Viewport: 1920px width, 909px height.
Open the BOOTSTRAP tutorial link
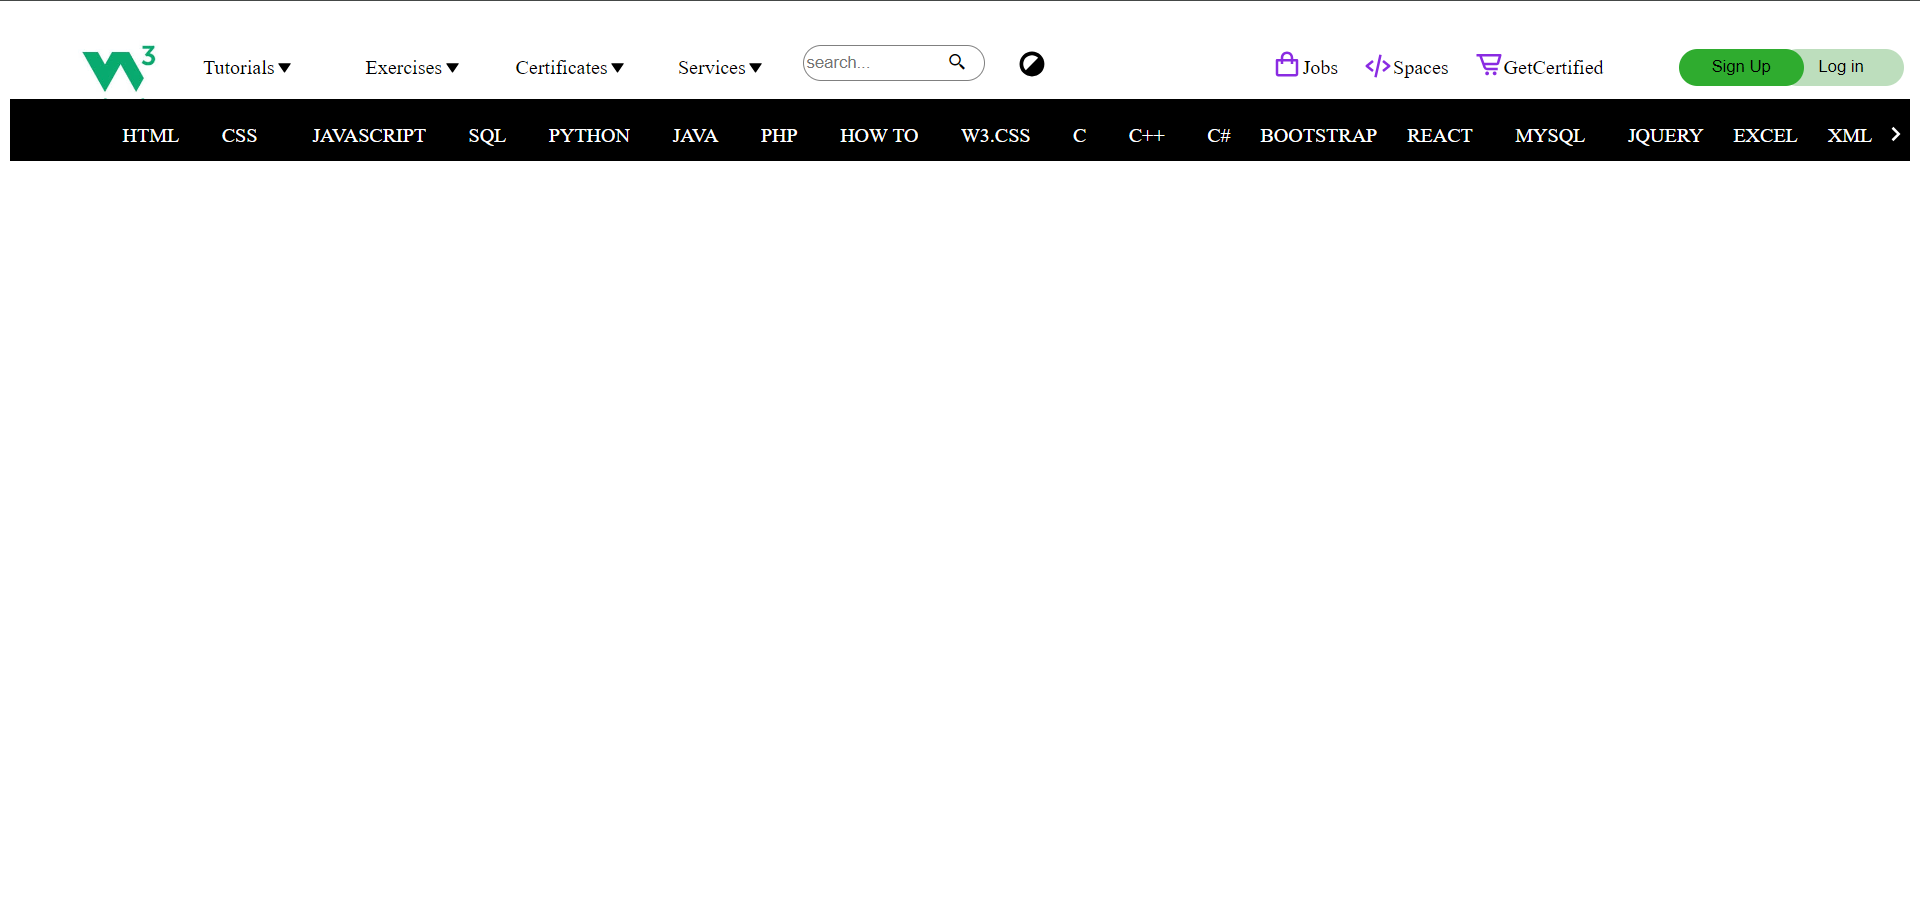click(x=1318, y=135)
